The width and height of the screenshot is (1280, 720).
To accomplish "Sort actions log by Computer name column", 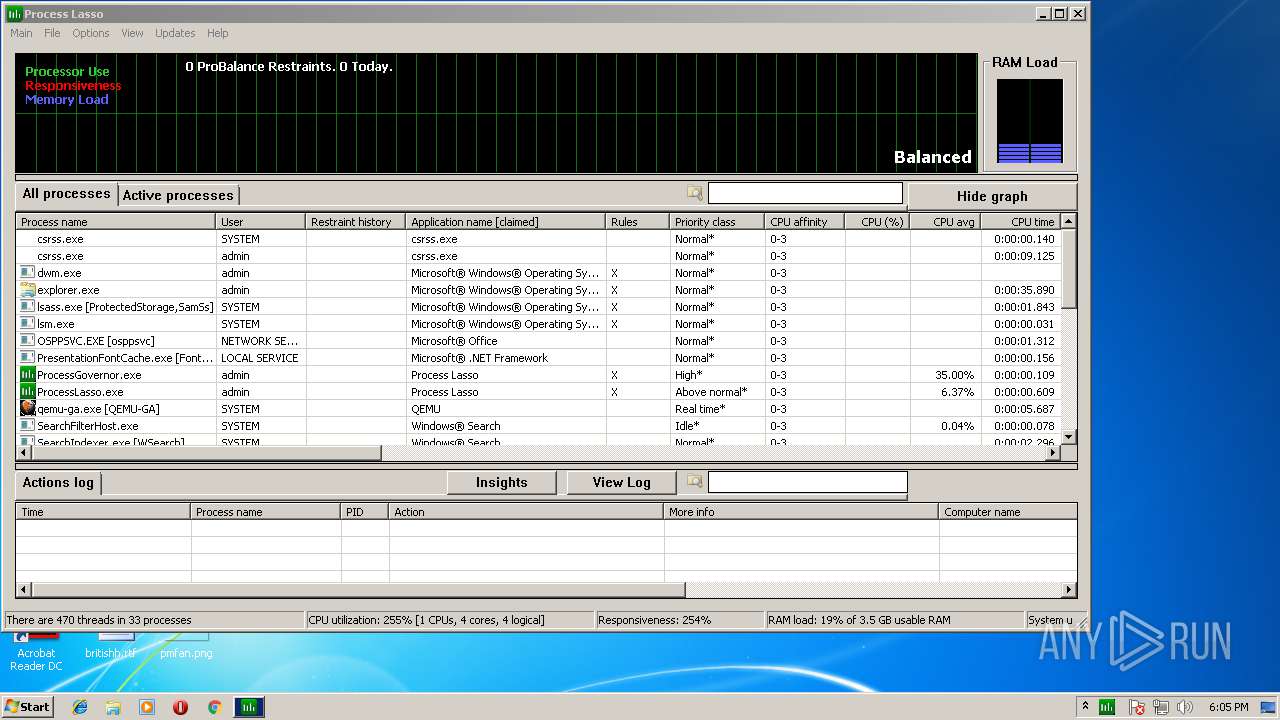I will 1009,512.
